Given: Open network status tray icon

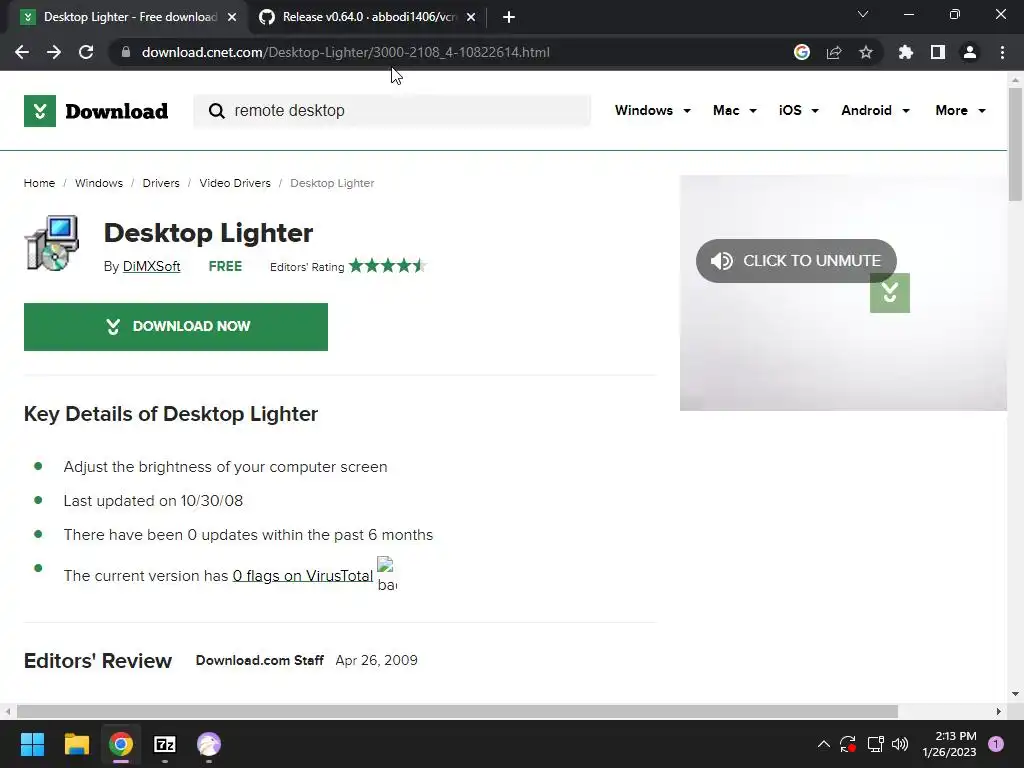Looking at the screenshot, I should 875,744.
